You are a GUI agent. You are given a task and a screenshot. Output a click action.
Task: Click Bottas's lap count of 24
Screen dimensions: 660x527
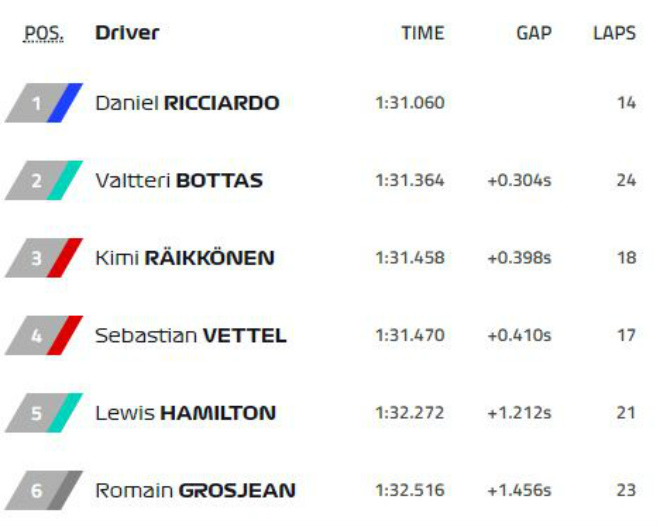(626, 181)
